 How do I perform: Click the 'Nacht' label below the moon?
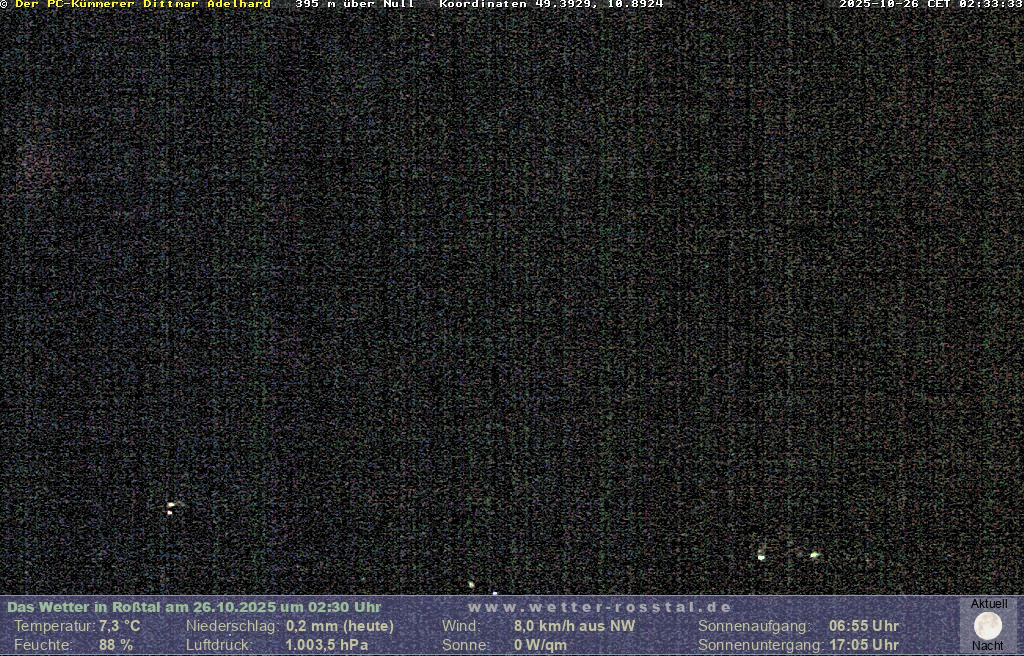point(988,646)
